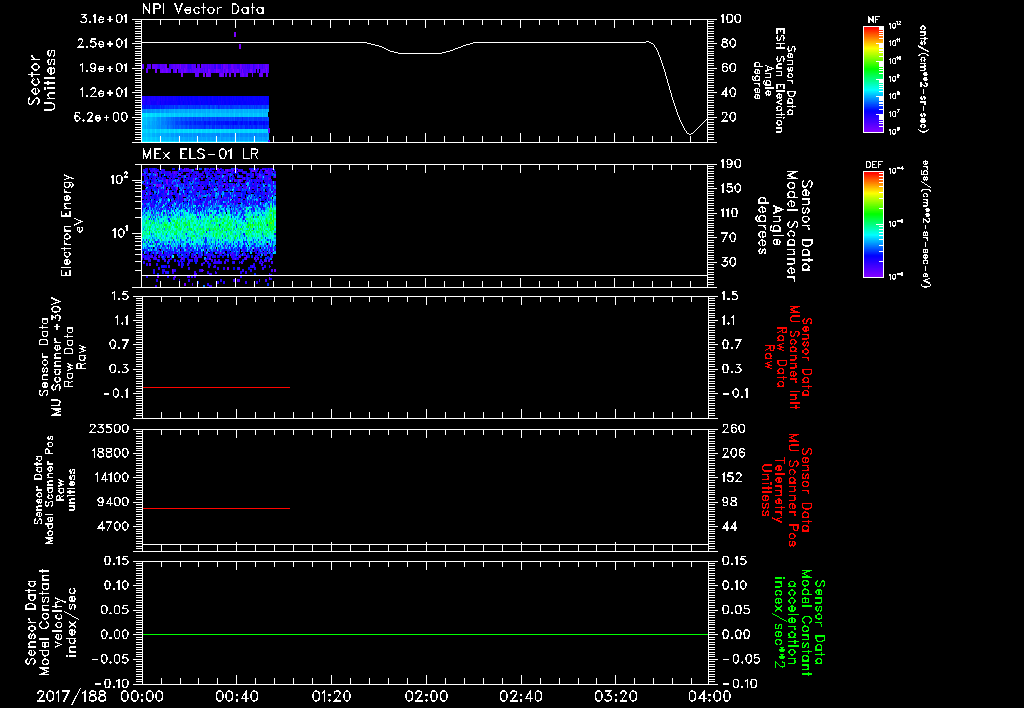Click the DEF energy flux color bar
The image size is (1024, 708).
[x=873, y=224]
